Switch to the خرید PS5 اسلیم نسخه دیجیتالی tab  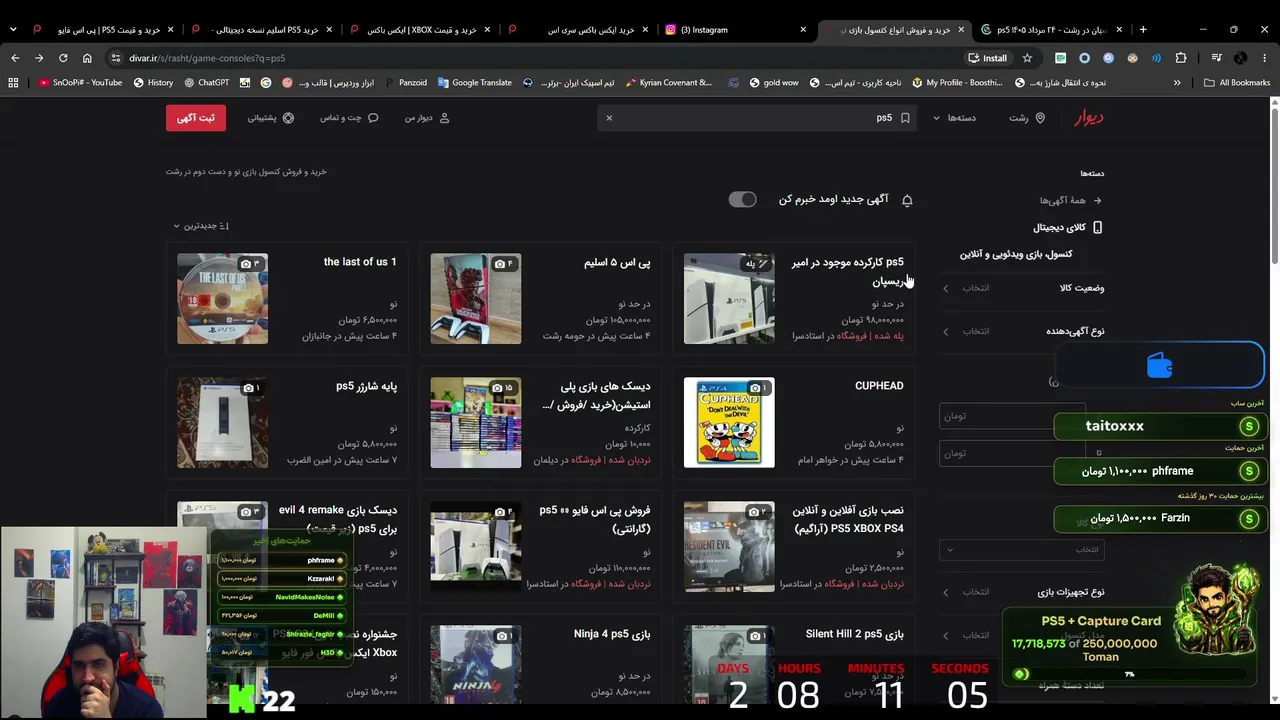pyautogui.click(x=261, y=30)
